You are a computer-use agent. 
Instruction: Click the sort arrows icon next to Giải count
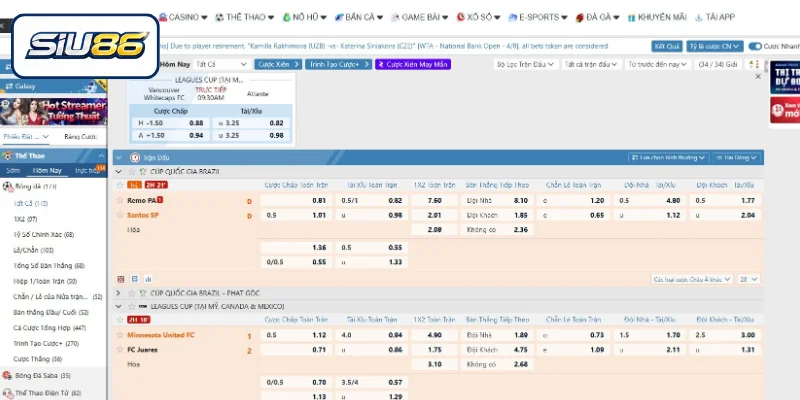[x=753, y=64]
